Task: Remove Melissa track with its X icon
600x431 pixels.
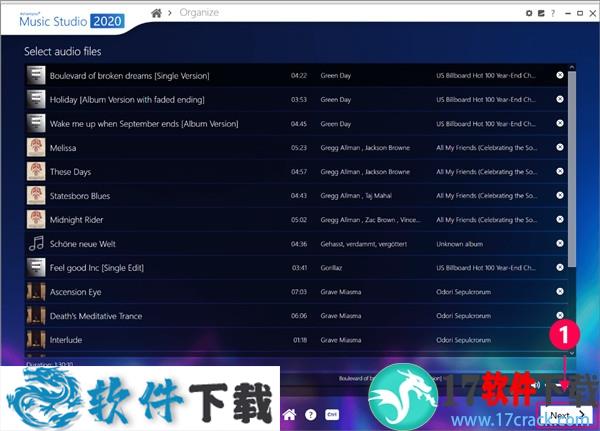Action: tap(559, 147)
